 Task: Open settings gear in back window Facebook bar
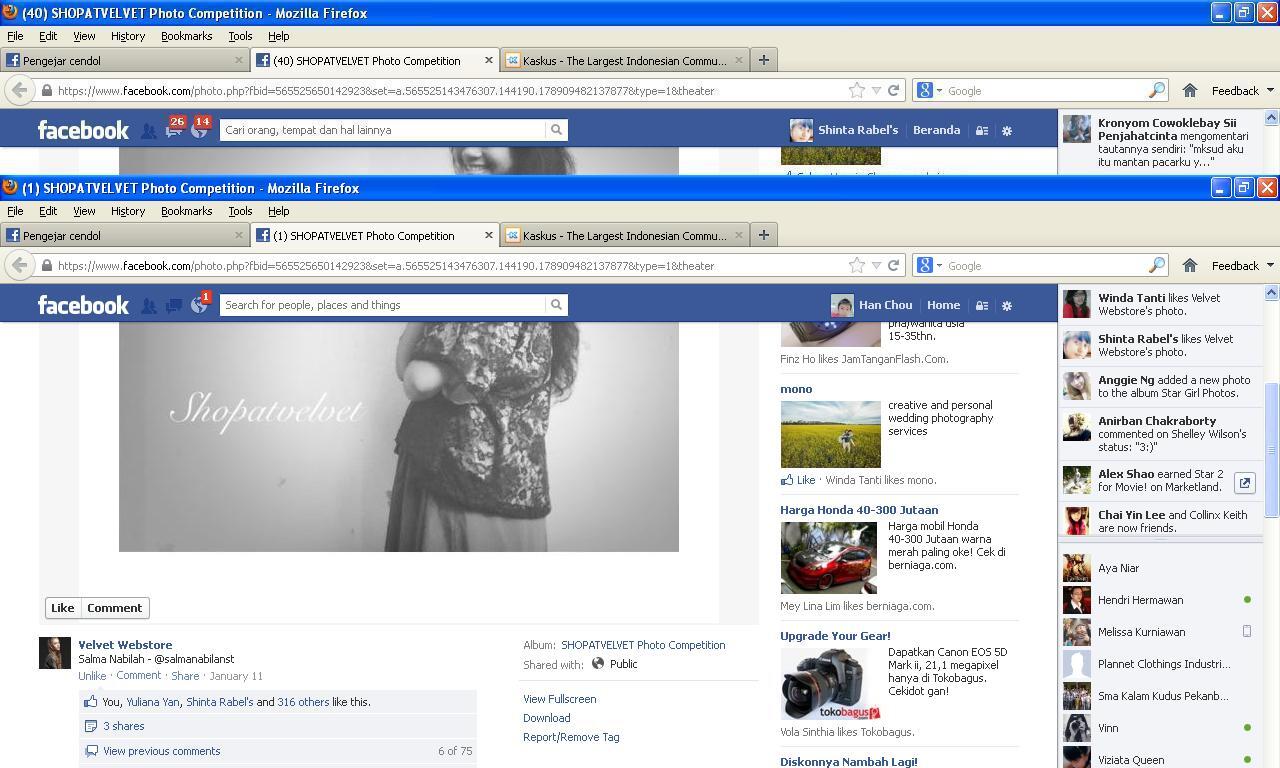pos(1007,130)
